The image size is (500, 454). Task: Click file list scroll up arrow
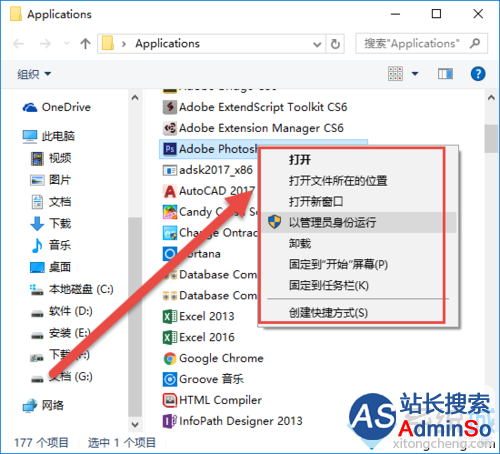491,98
